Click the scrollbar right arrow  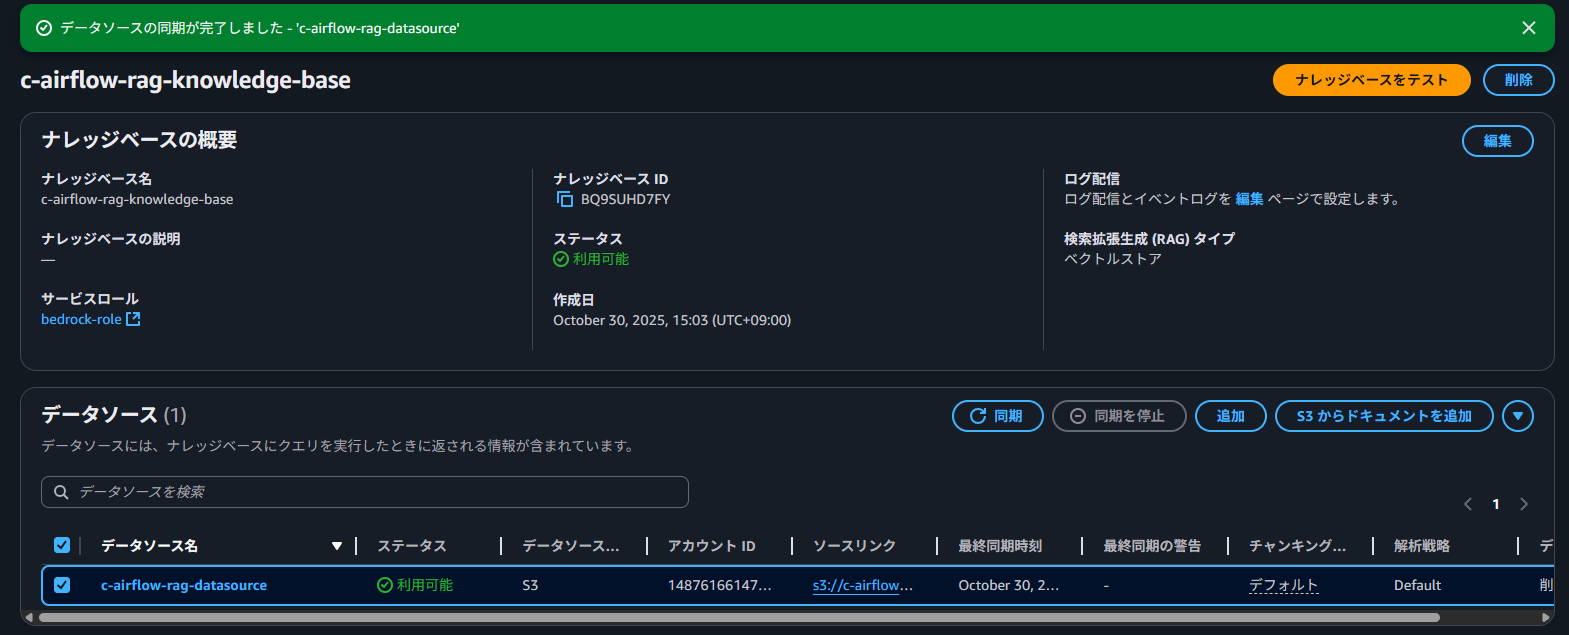point(1546,618)
